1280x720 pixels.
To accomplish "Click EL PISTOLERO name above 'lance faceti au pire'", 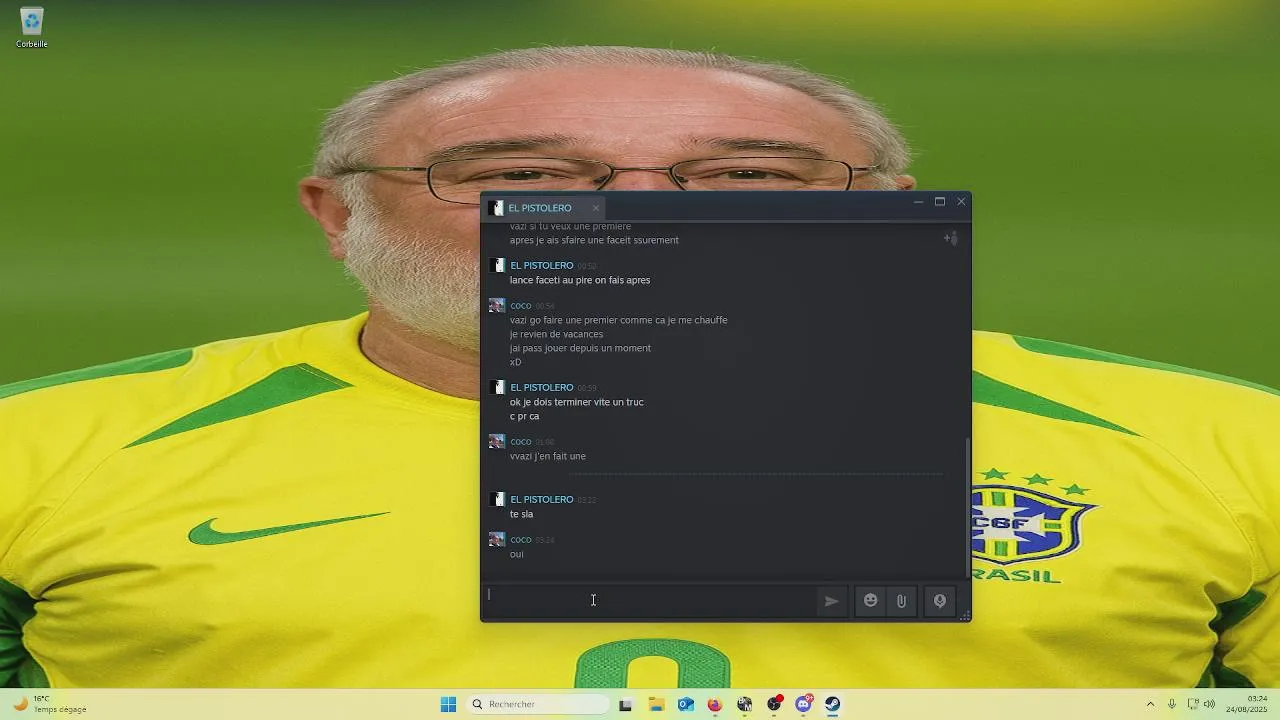I will coord(541,265).
